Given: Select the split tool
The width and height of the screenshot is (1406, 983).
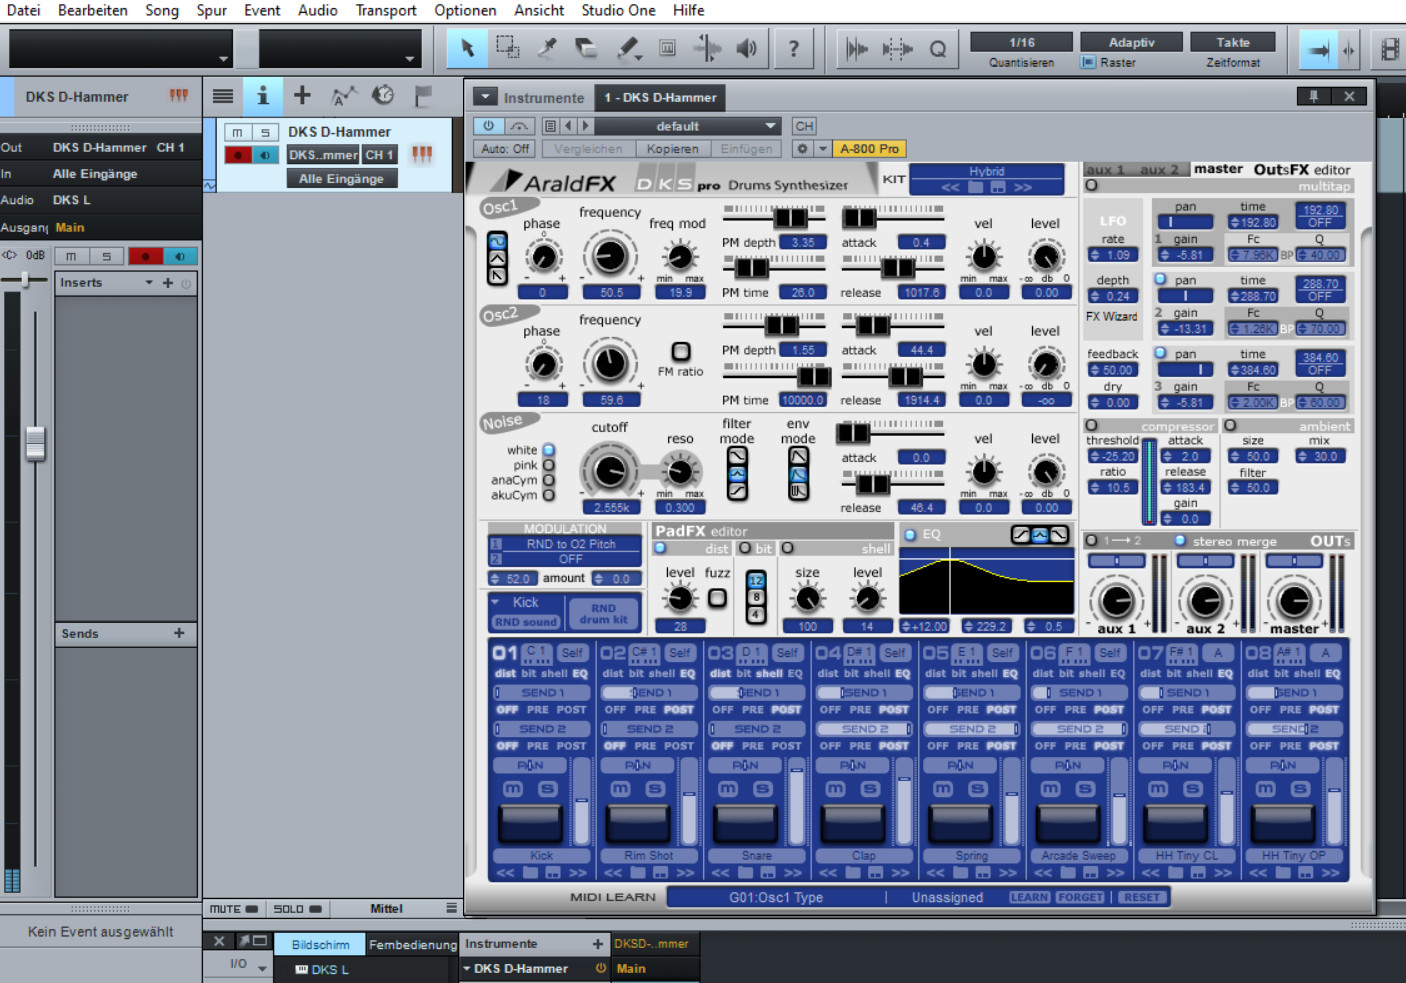Looking at the screenshot, I should click(x=547, y=48).
